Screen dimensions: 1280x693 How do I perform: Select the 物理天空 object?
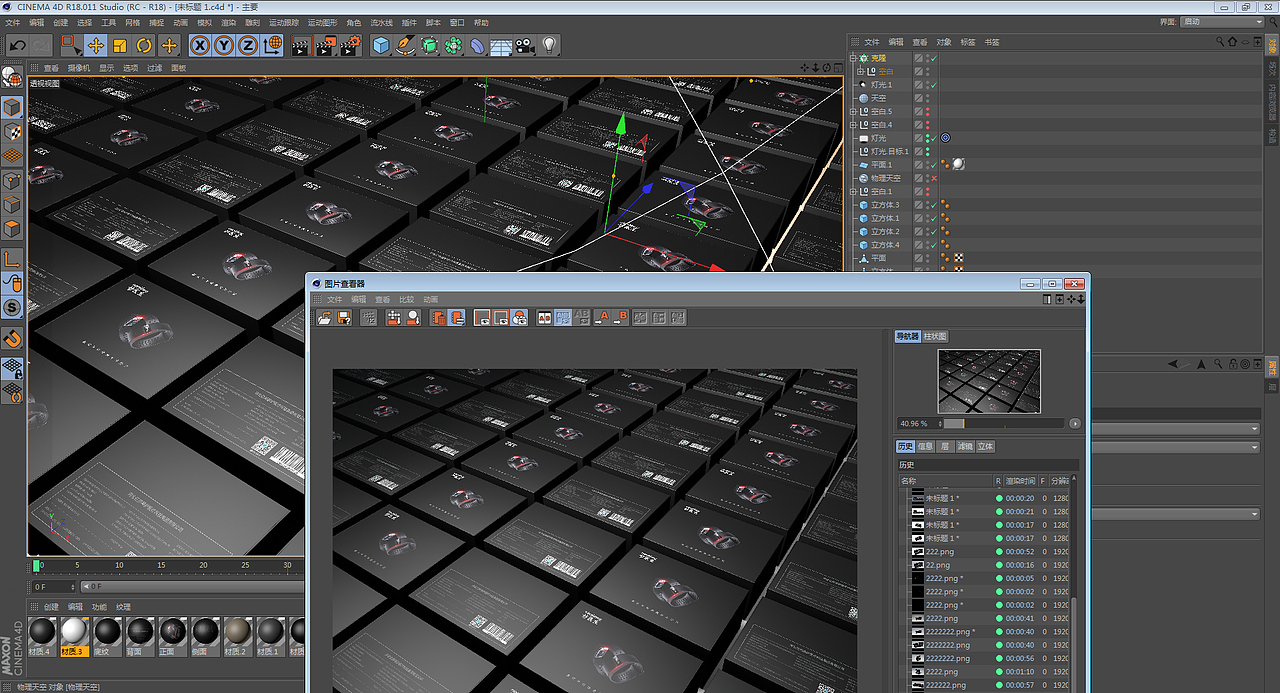coord(886,178)
